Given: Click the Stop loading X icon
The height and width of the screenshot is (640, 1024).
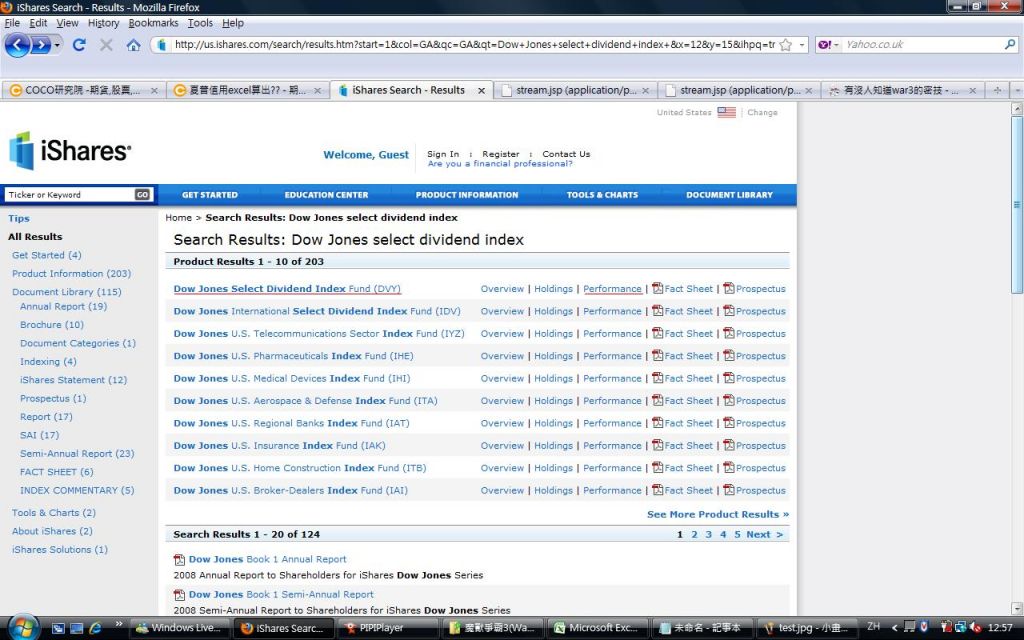Looking at the screenshot, I should [x=106, y=45].
